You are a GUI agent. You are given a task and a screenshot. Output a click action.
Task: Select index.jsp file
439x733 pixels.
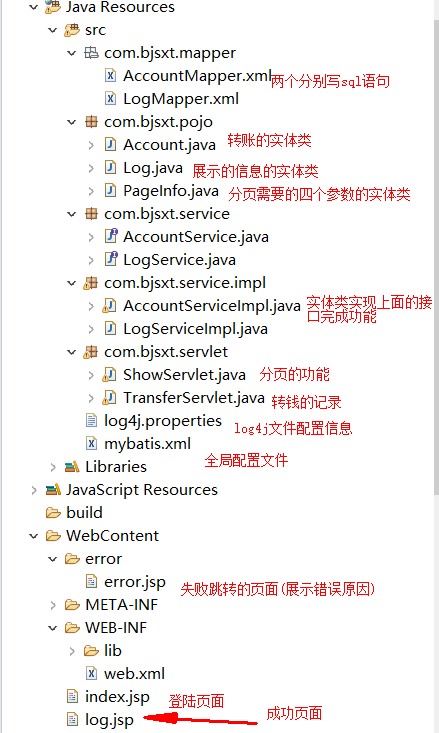117,697
